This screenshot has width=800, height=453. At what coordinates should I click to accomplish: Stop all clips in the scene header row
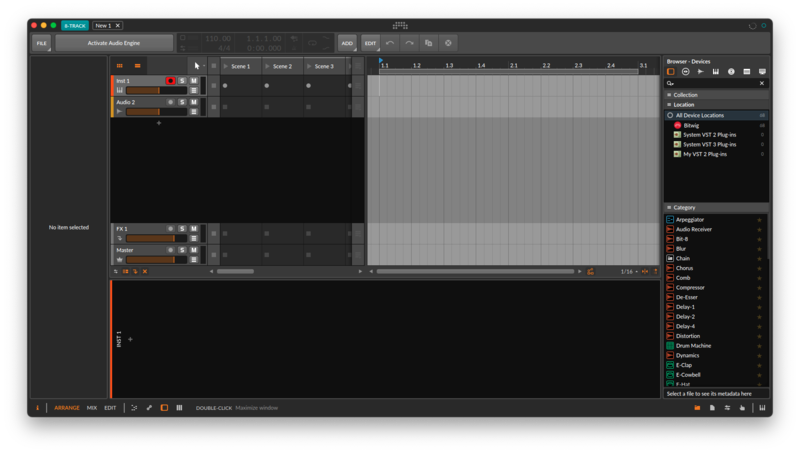point(214,66)
